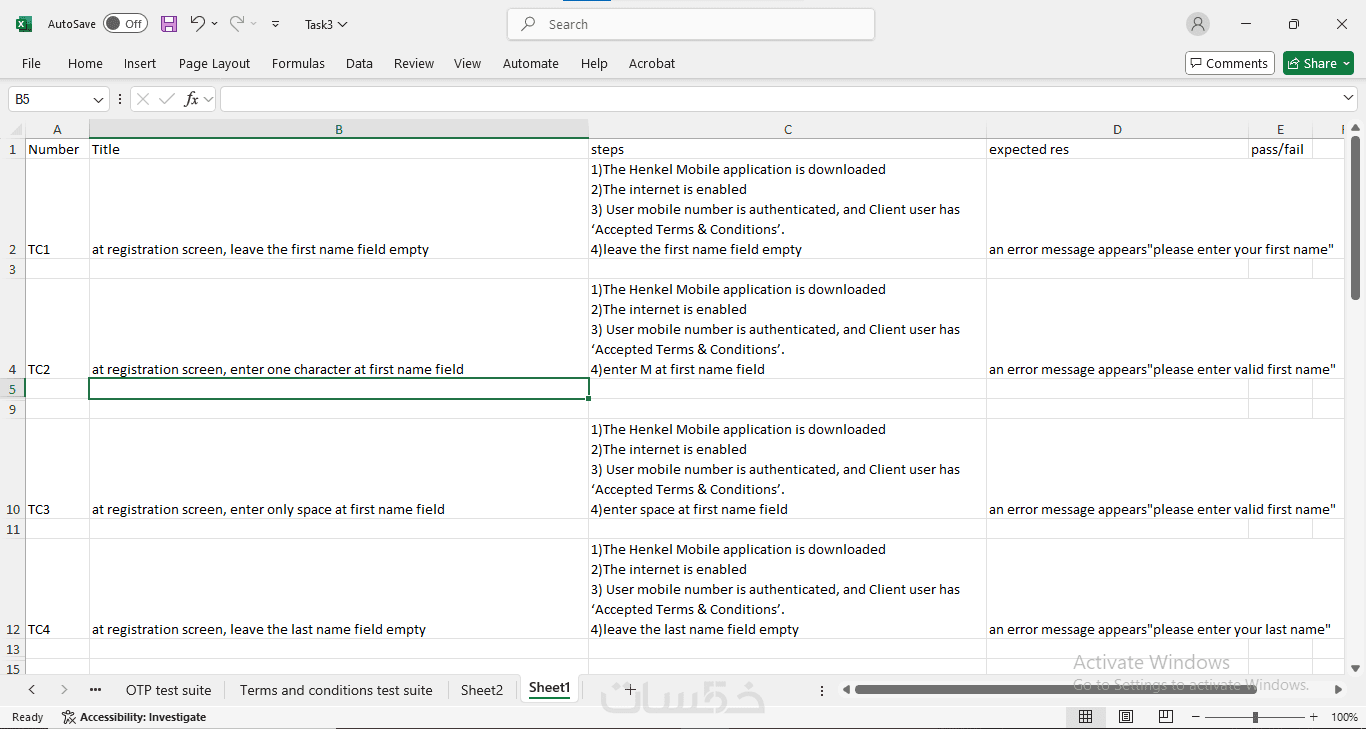Expand the Name Box dropdown
Viewport: 1366px width, 729px height.
click(99, 99)
